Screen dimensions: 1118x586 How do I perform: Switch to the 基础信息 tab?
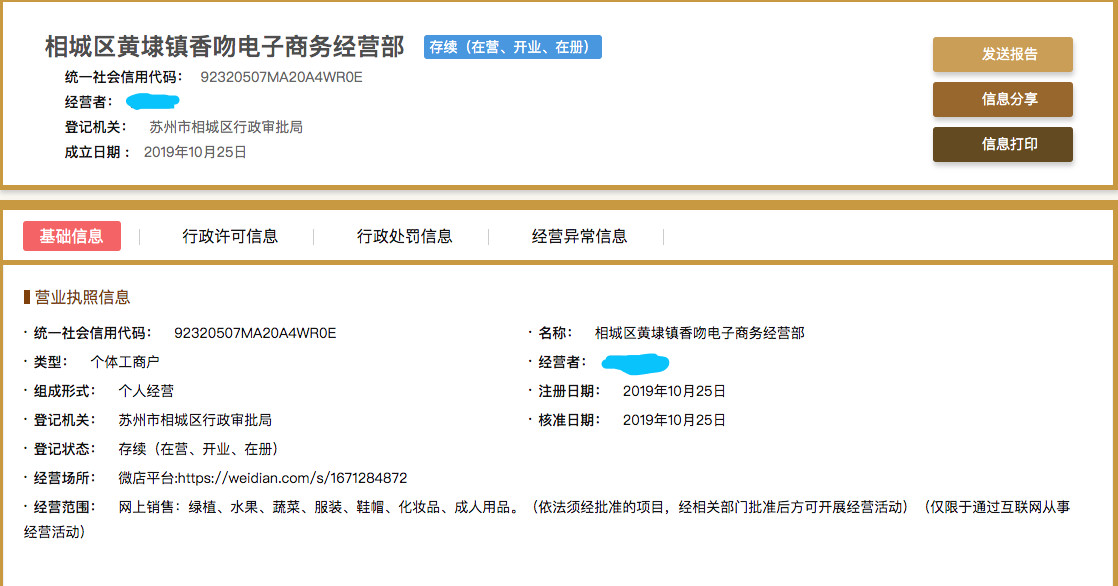click(72, 236)
